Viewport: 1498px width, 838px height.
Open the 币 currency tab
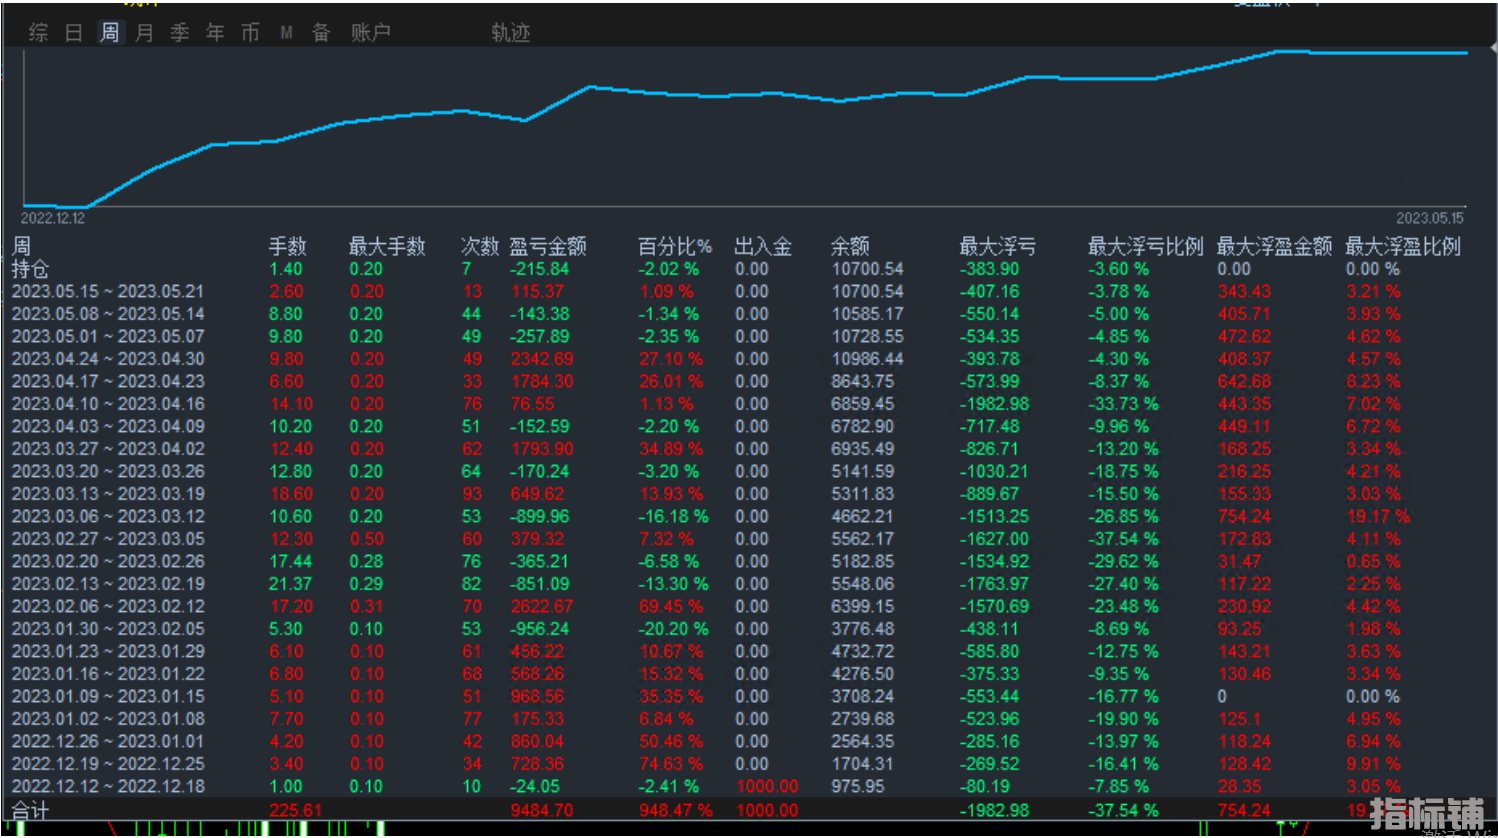(250, 33)
